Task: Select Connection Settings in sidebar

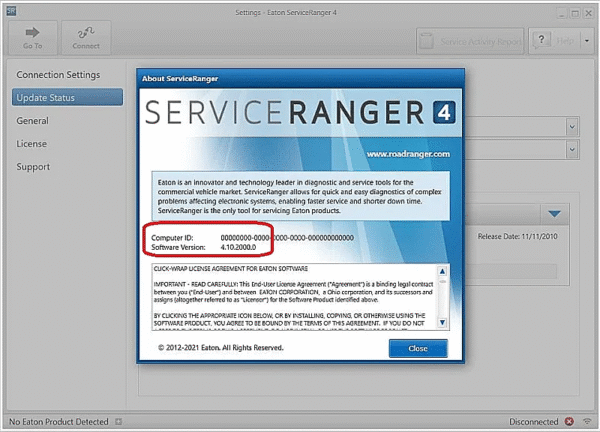Action: coord(58,75)
